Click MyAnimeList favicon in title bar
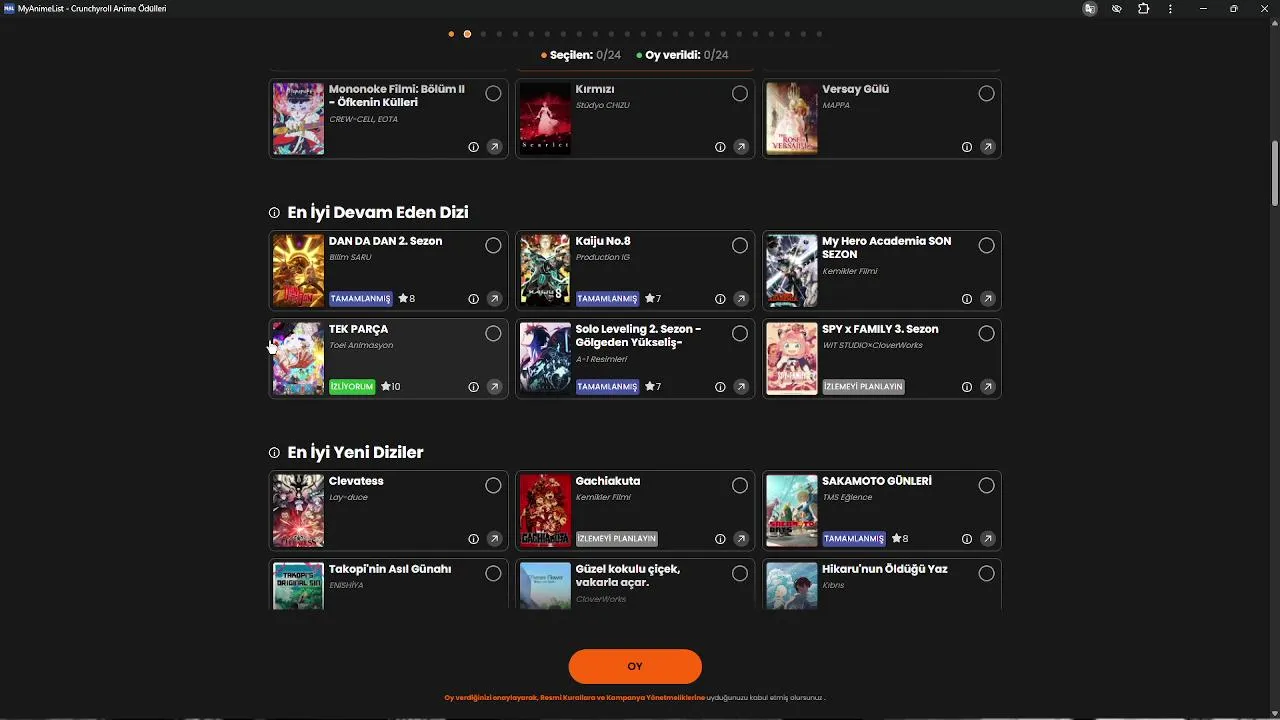Screen dimensions: 1280x720 pos(9,9)
